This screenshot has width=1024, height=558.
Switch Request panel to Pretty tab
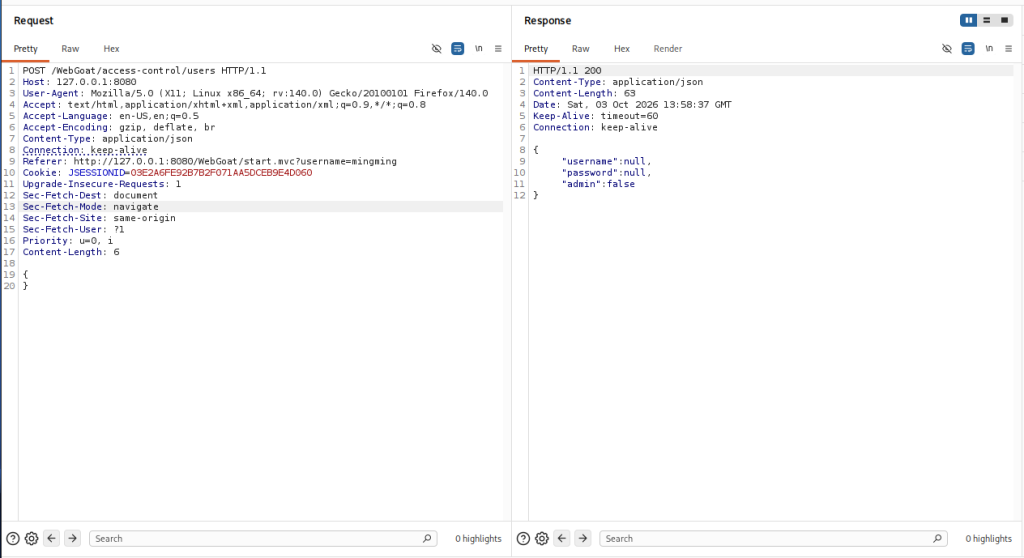pyautogui.click(x=25, y=49)
